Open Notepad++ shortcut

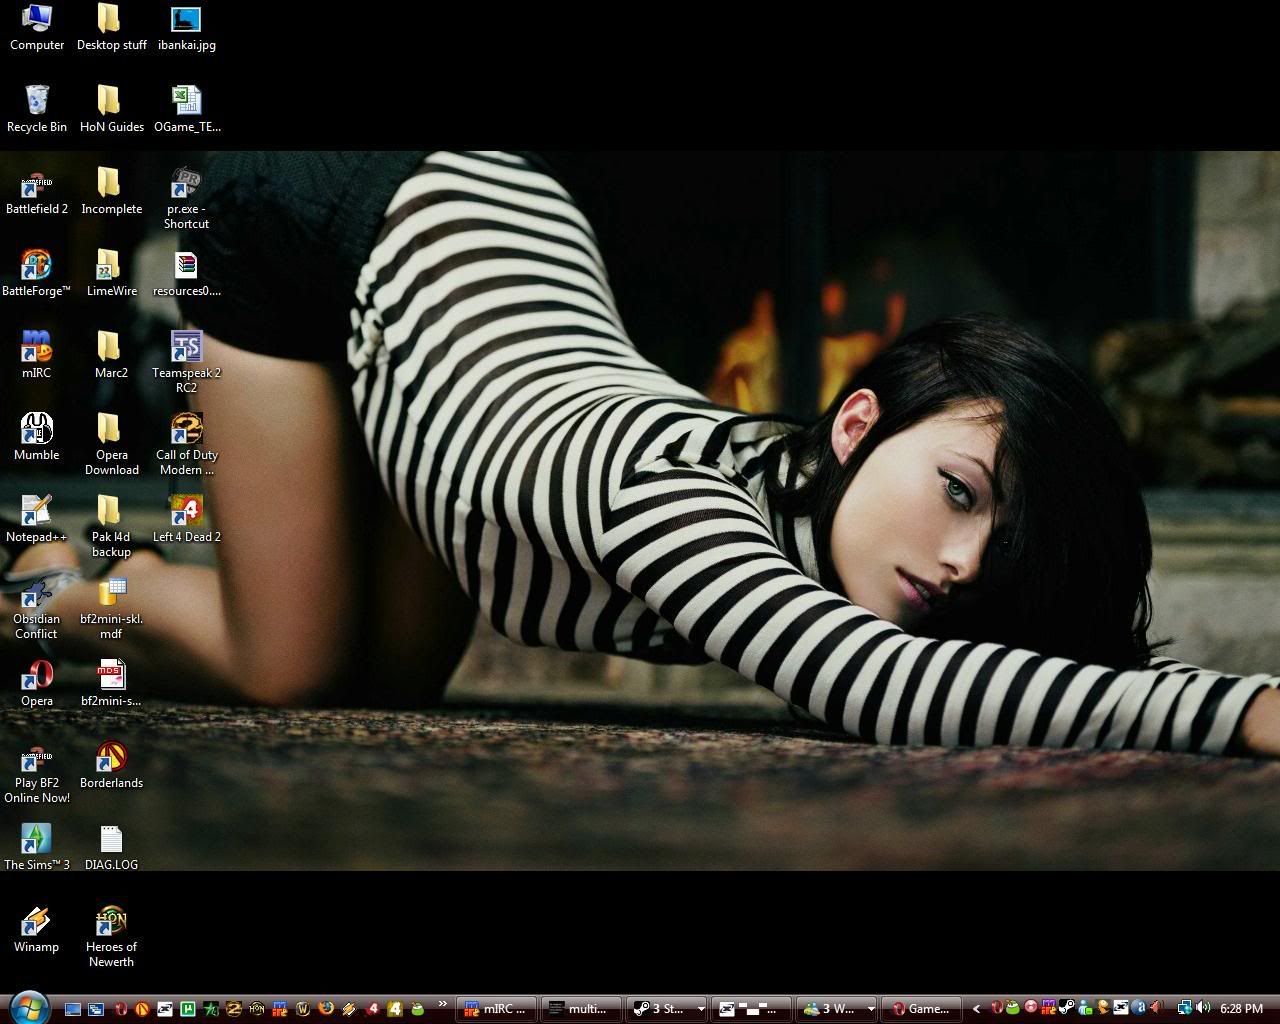click(x=37, y=519)
